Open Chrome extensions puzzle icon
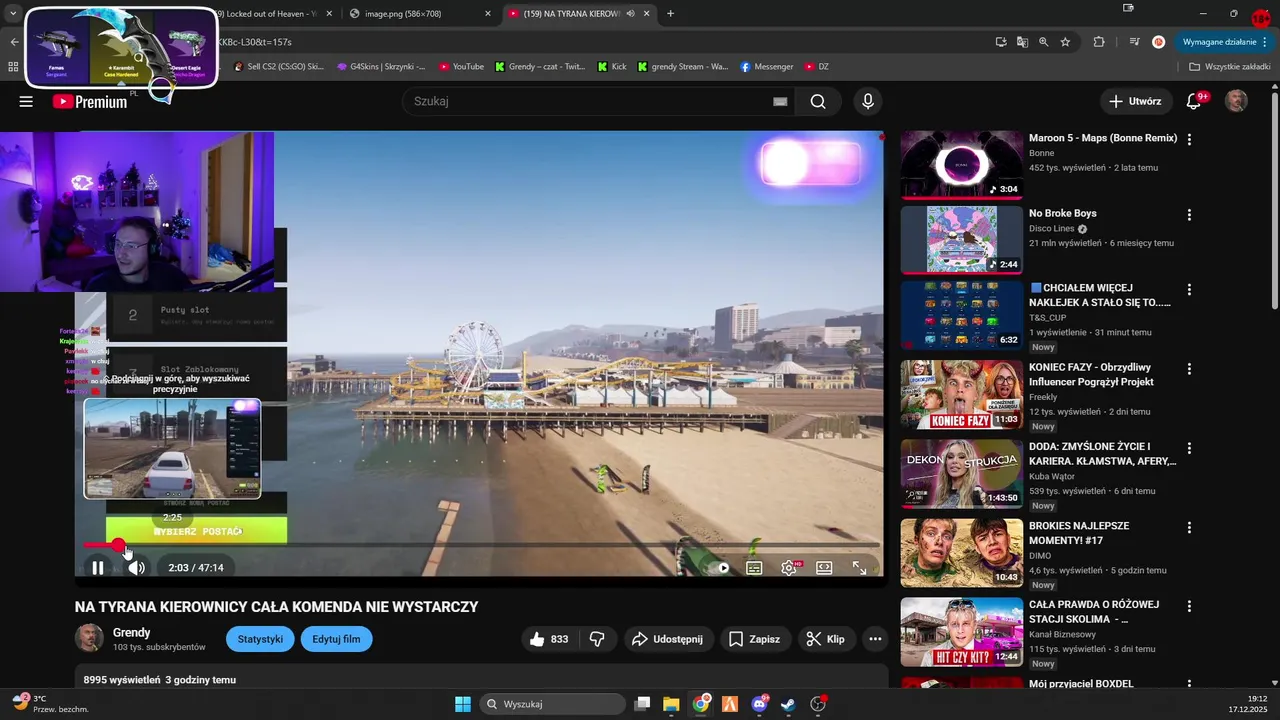The image size is (1280, 720). tap(1099, 42)
